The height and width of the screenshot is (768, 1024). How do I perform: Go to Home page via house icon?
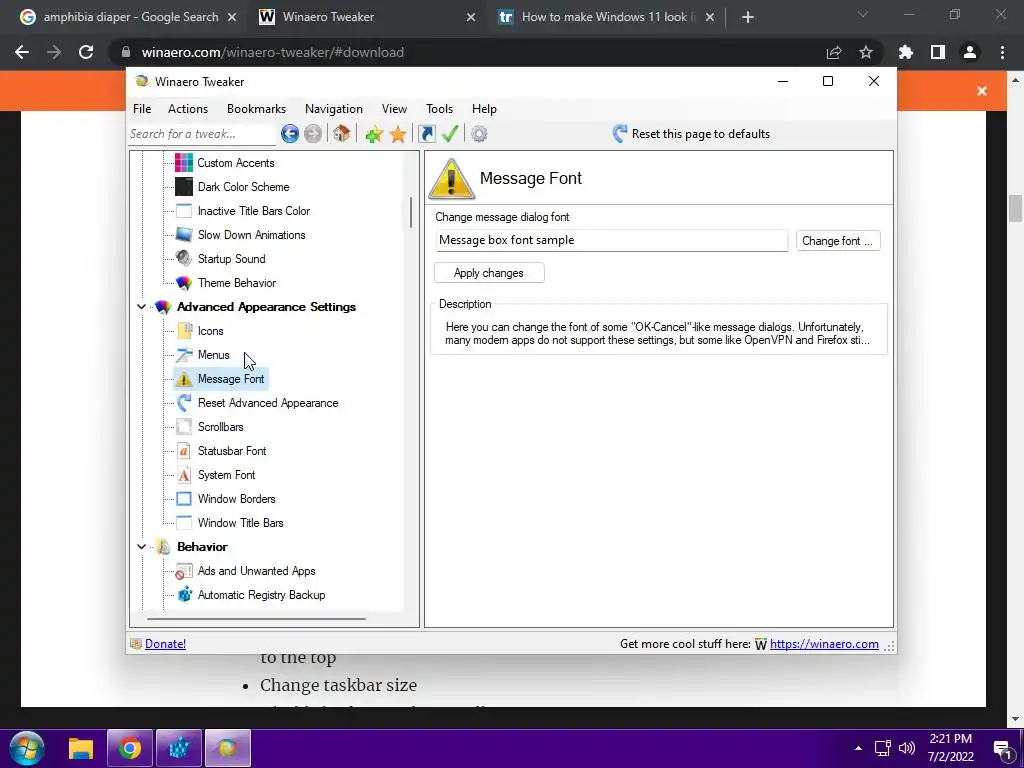(x=341, y=134)
